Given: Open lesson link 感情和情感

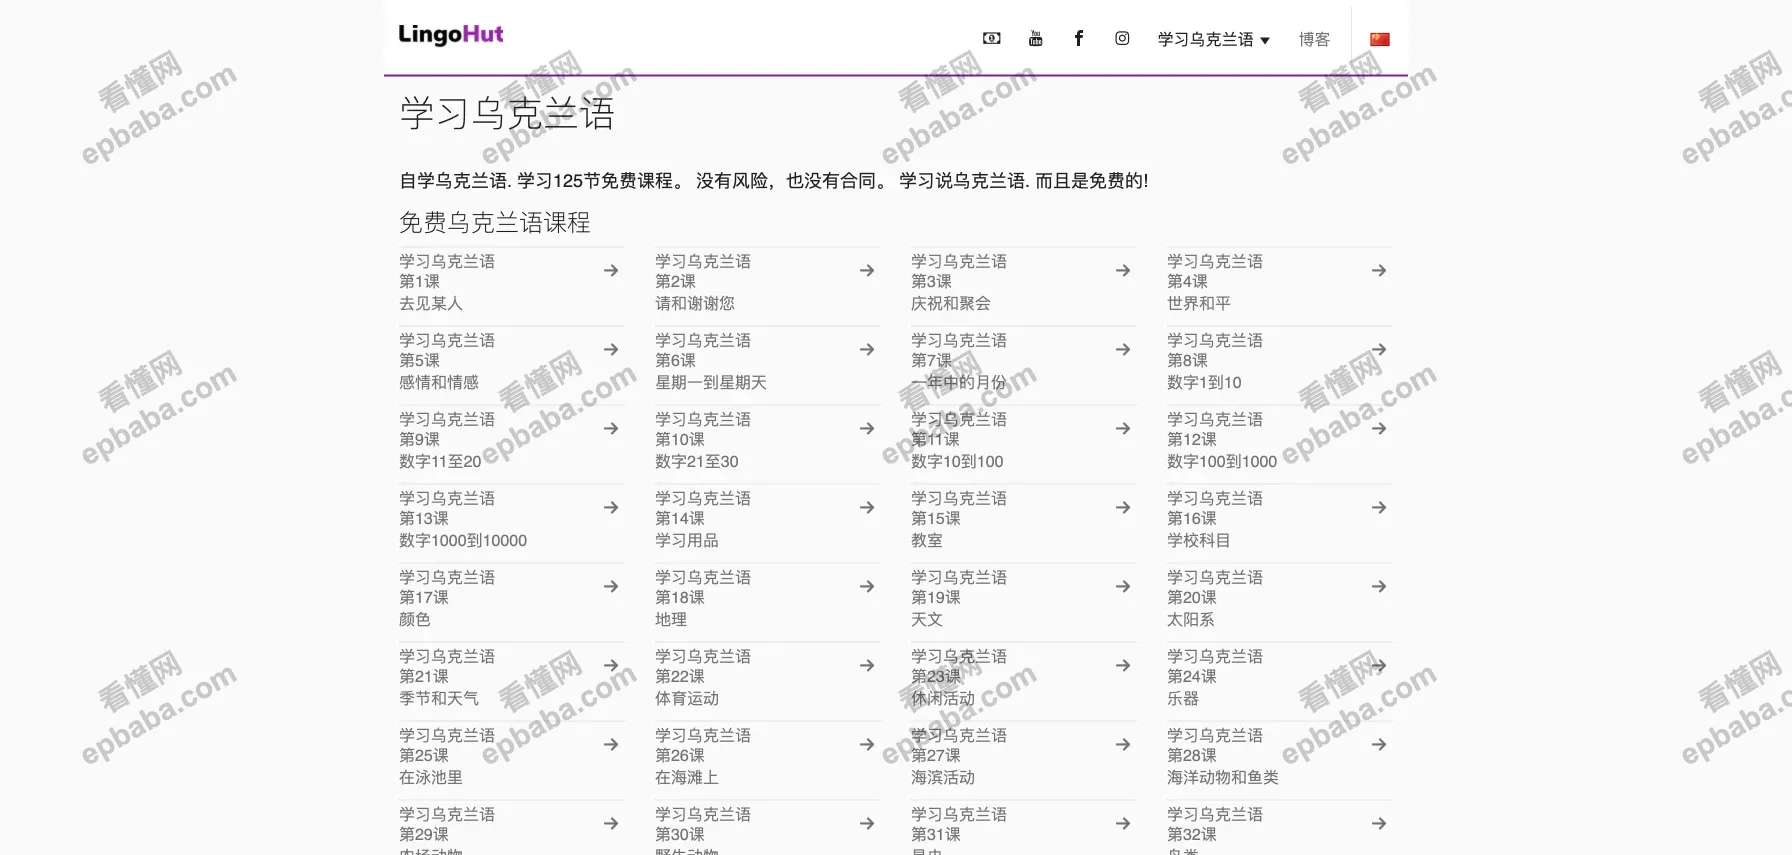Looking at the screenshot, I should (x=439, y=382).
